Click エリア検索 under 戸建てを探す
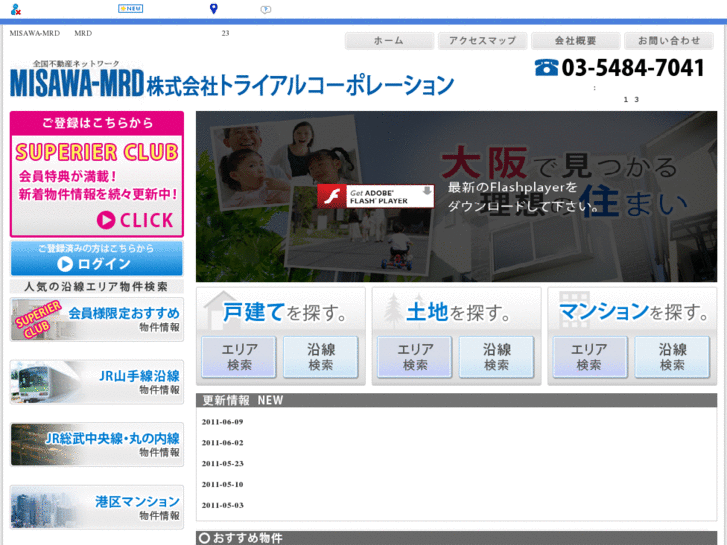Viewport: 727px width, 545px height. 239,357
